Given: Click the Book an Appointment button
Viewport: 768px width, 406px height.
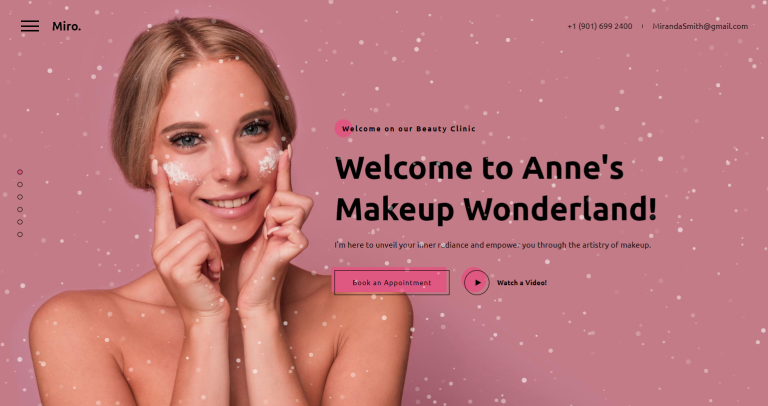Looking at the screenshot, I should [x=391, y=282].
